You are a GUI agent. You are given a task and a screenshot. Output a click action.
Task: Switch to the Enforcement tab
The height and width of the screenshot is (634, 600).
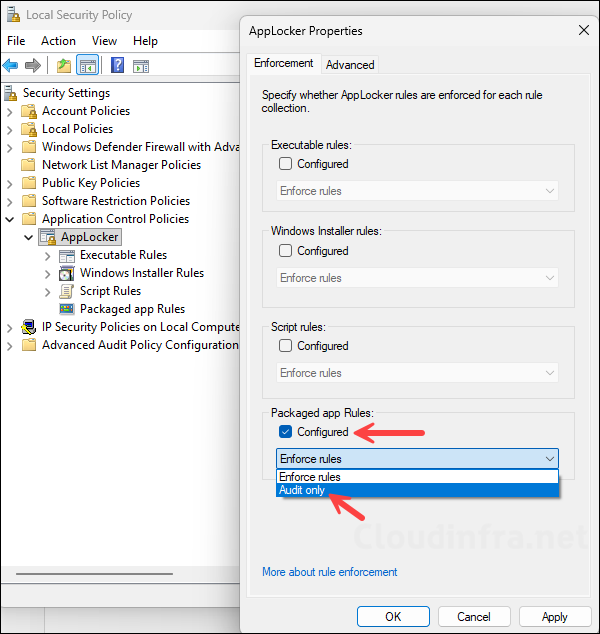coord(283,63)
